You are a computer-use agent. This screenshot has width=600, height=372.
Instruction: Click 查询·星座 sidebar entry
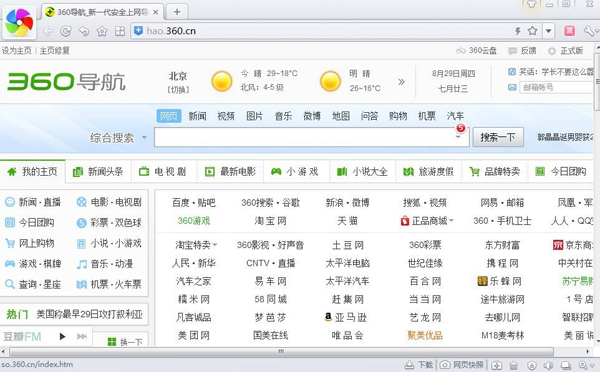coord(33,284)
